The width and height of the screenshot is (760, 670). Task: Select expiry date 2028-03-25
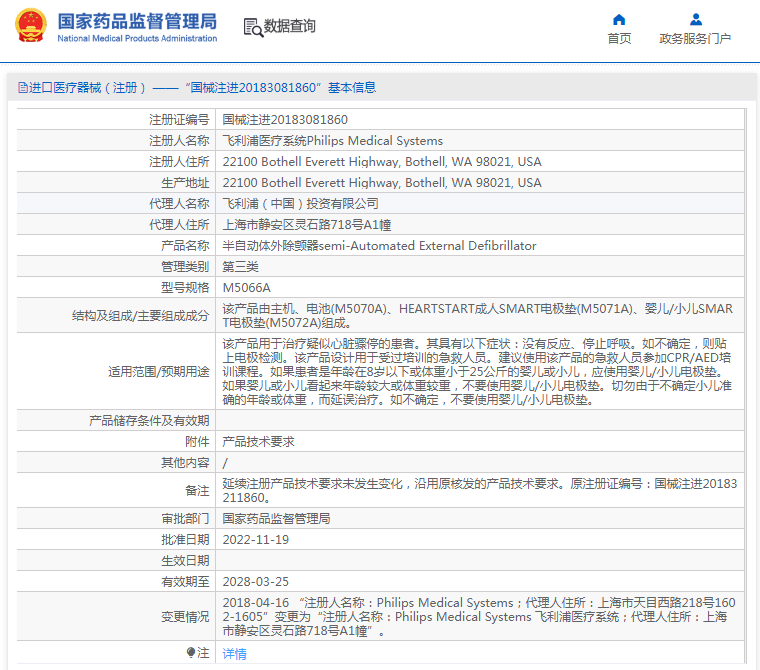point(255,582)
